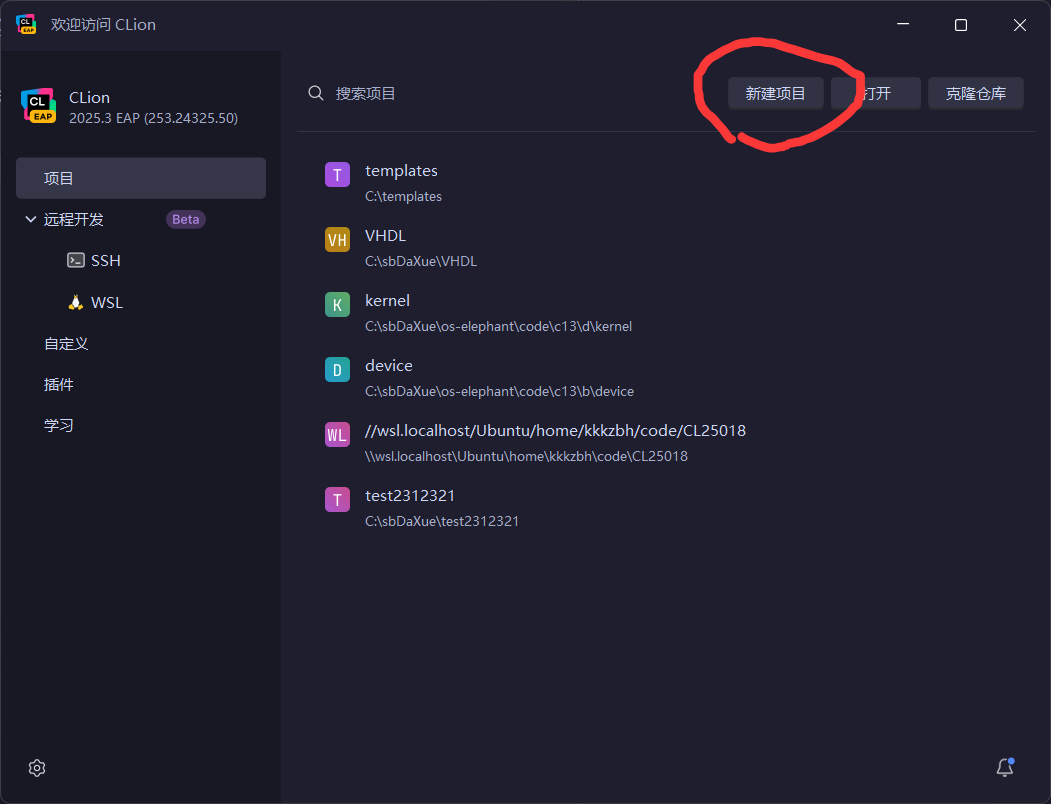Click the 克隆仓库 button
The image size is (1051, 804).
pyautogui.click(x=975, y=93)
